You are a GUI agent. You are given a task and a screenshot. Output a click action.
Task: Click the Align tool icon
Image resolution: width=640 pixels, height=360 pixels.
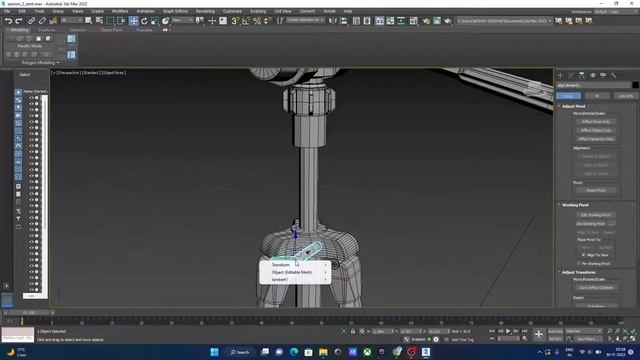344,21
